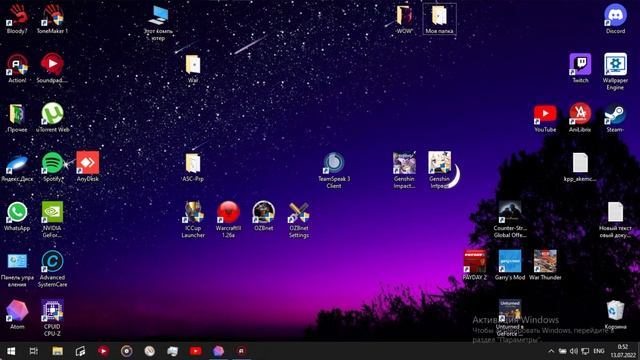Launch the ToneMaker 1 shortcut

coord(52,19)
